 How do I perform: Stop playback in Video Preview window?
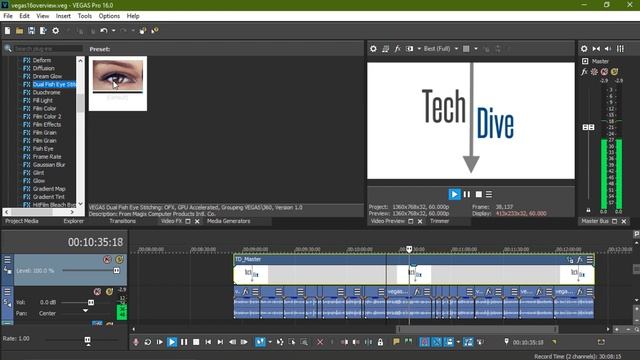(x=479, y=194)
